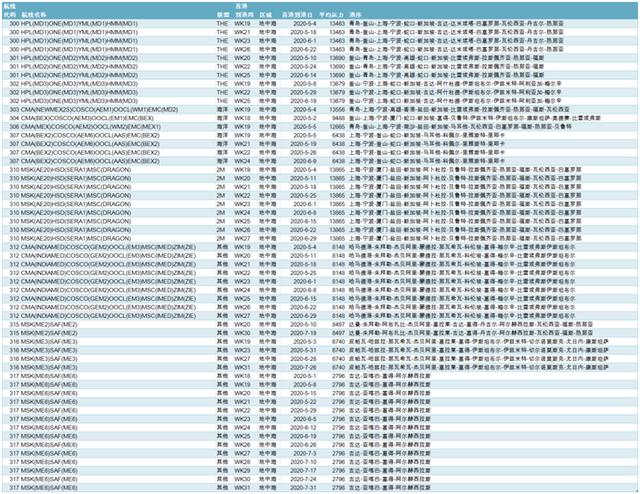The image size is (640, 494).
Task: Click week WK29 in route 317 row
Action: coord(242,470)
